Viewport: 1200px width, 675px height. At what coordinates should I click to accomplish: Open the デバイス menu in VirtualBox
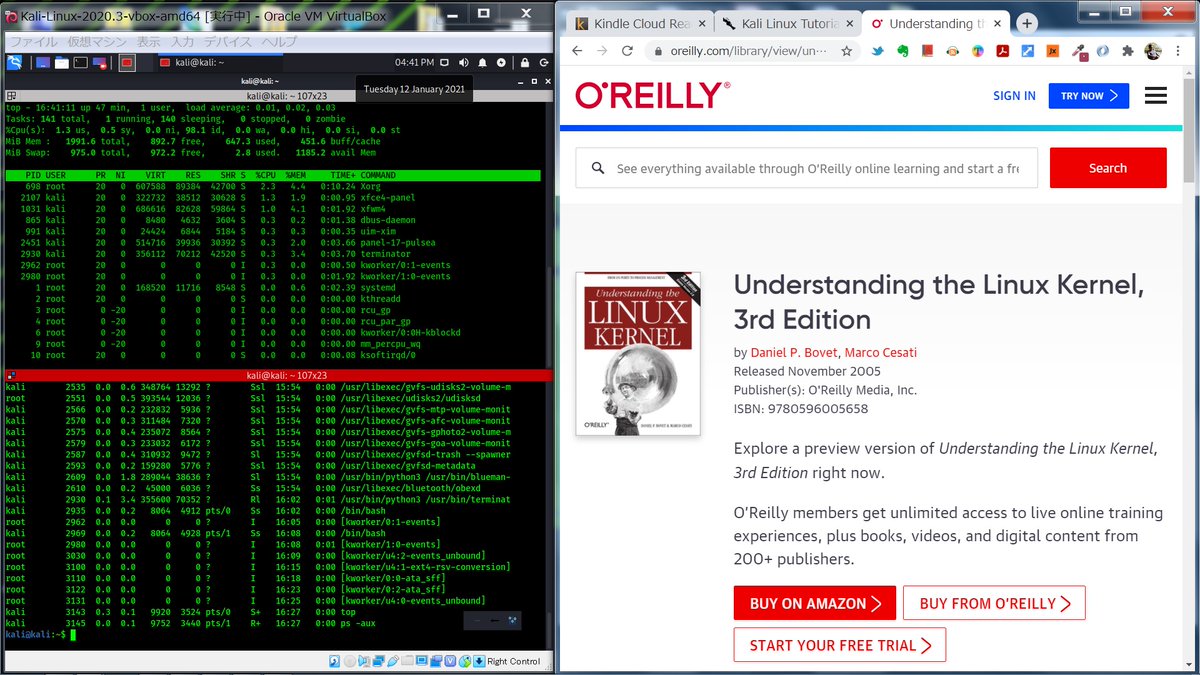228,42
